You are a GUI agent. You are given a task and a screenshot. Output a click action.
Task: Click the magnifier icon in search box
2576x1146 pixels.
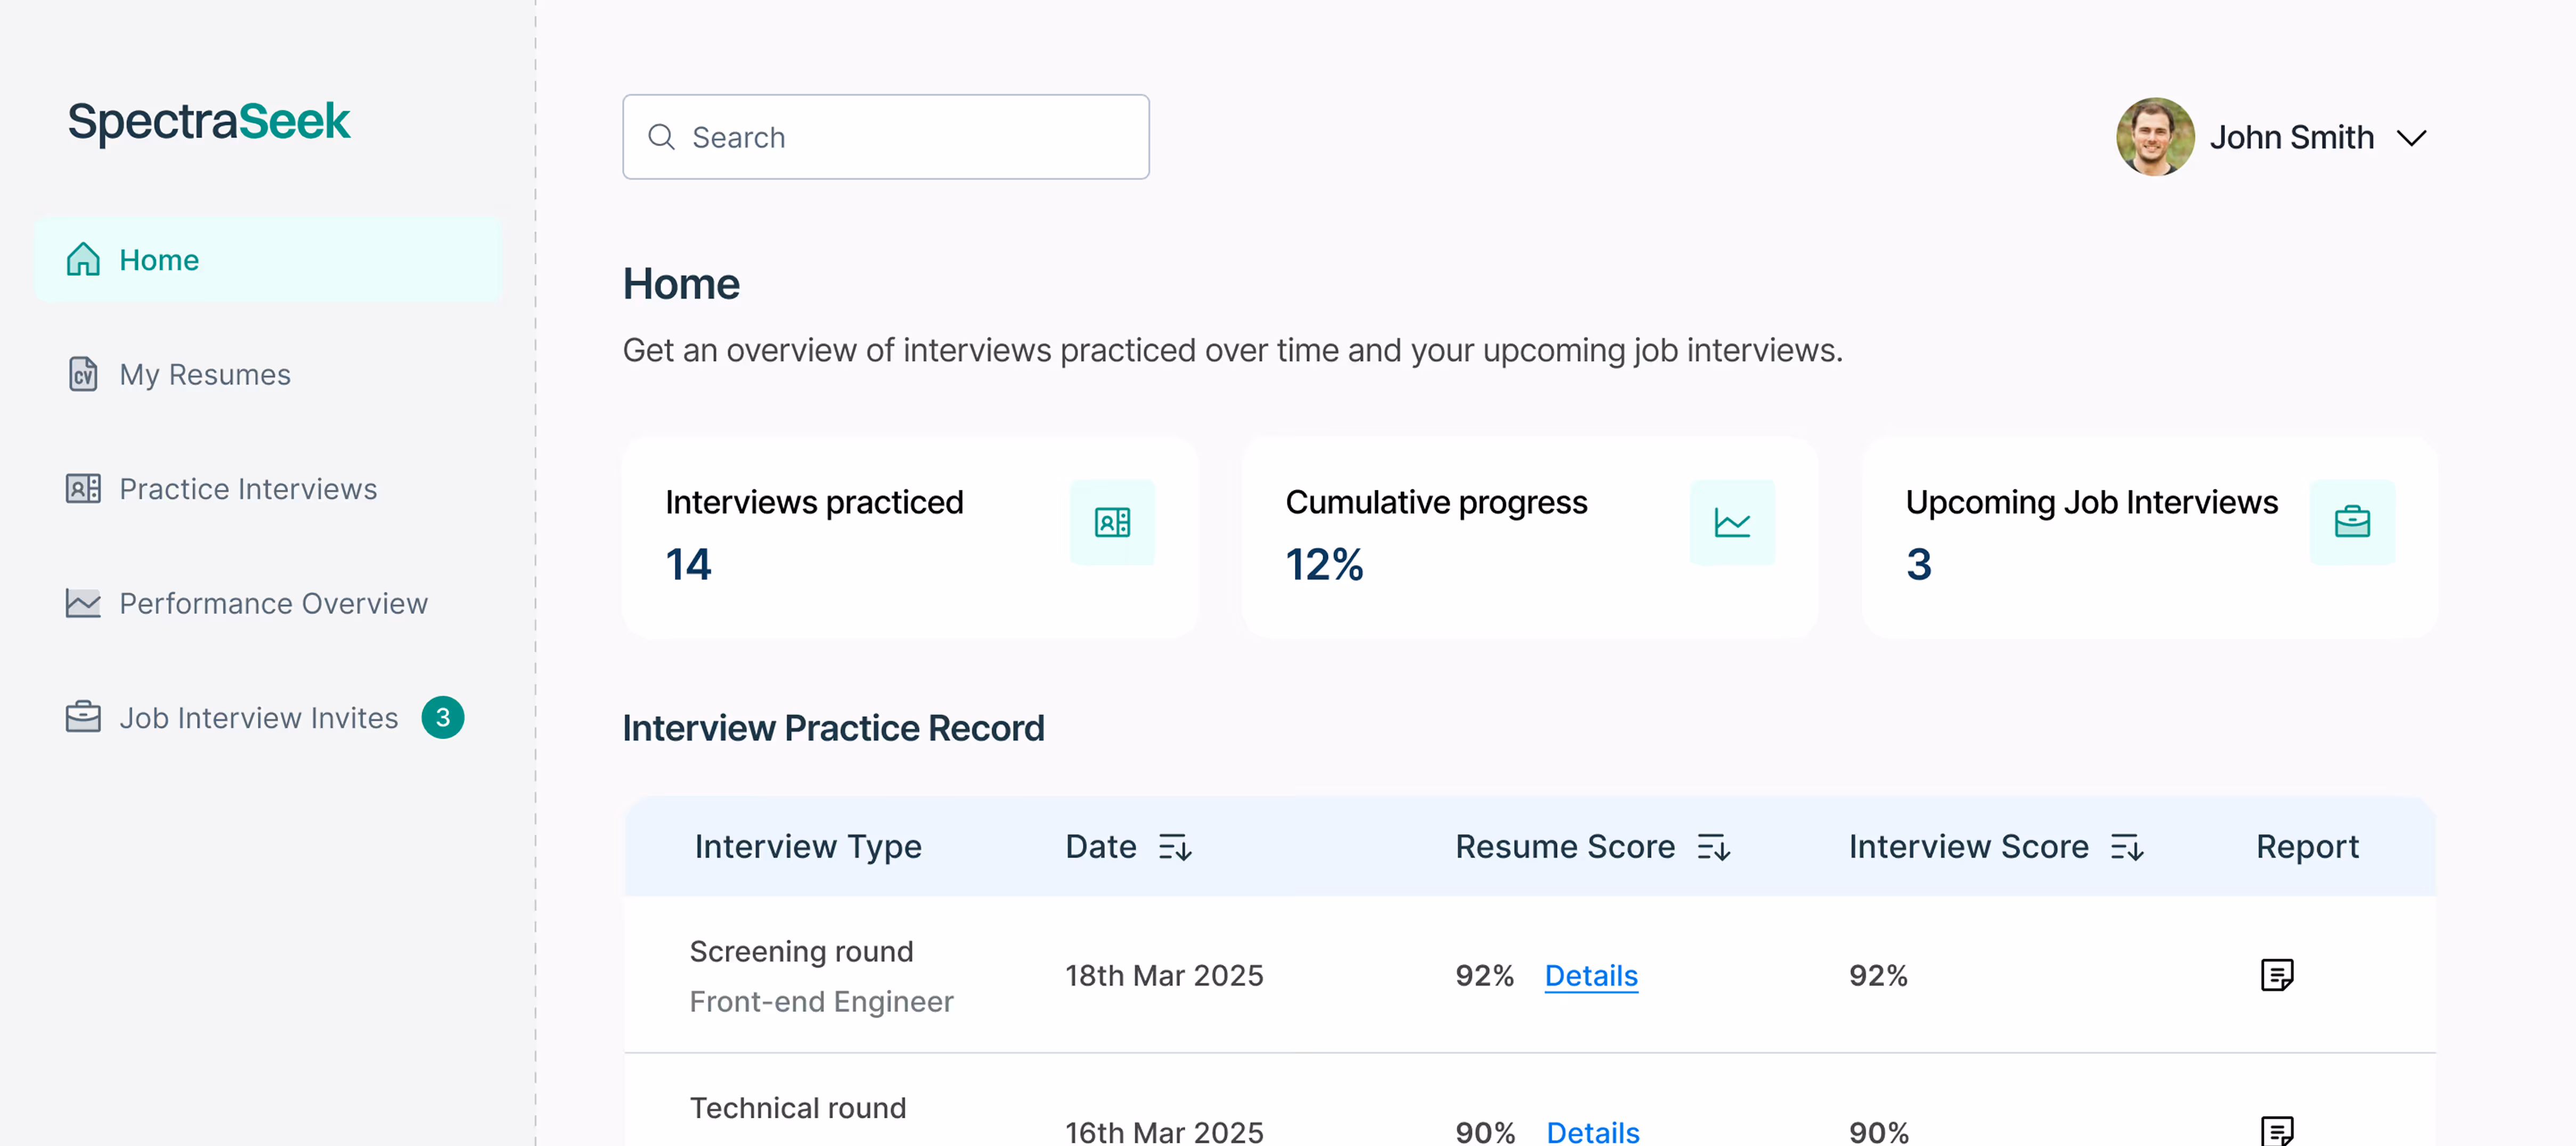(x=661, y=137)
